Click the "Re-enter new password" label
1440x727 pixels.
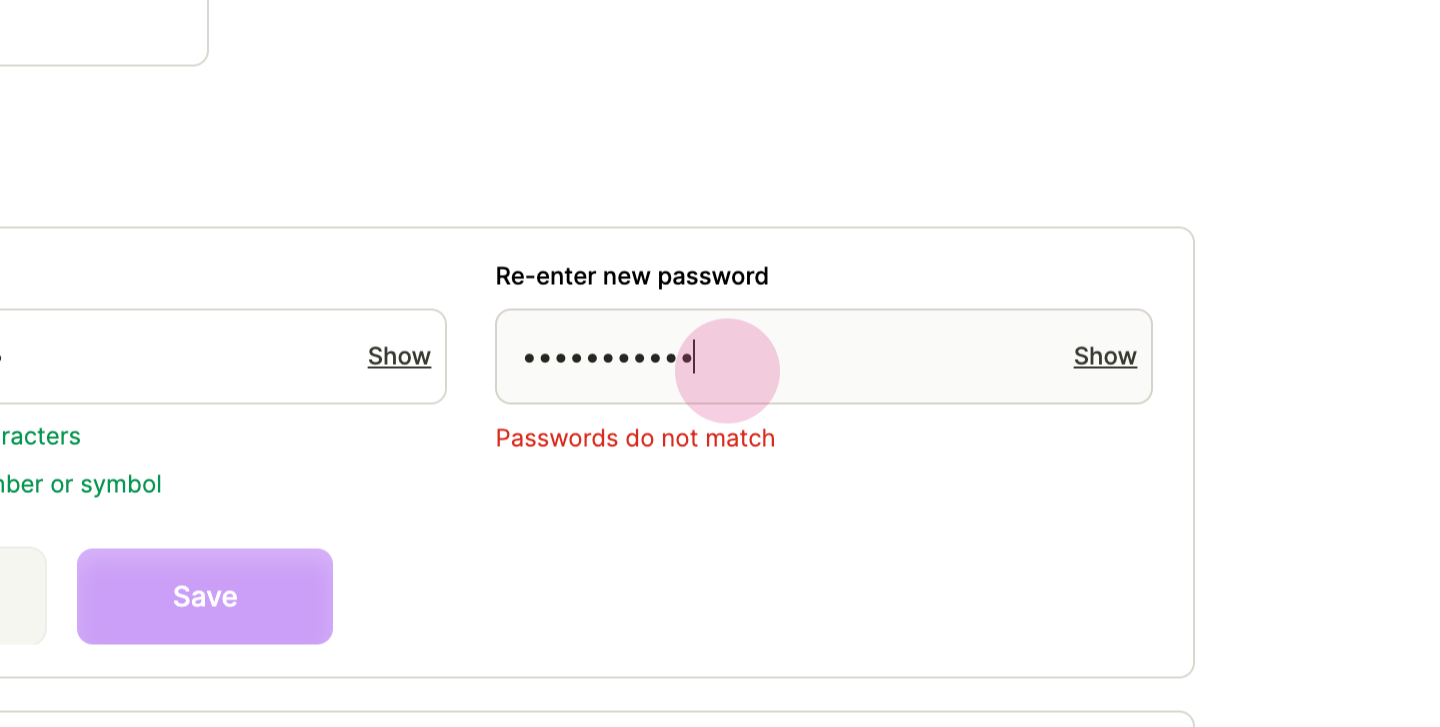pos(632,276)
